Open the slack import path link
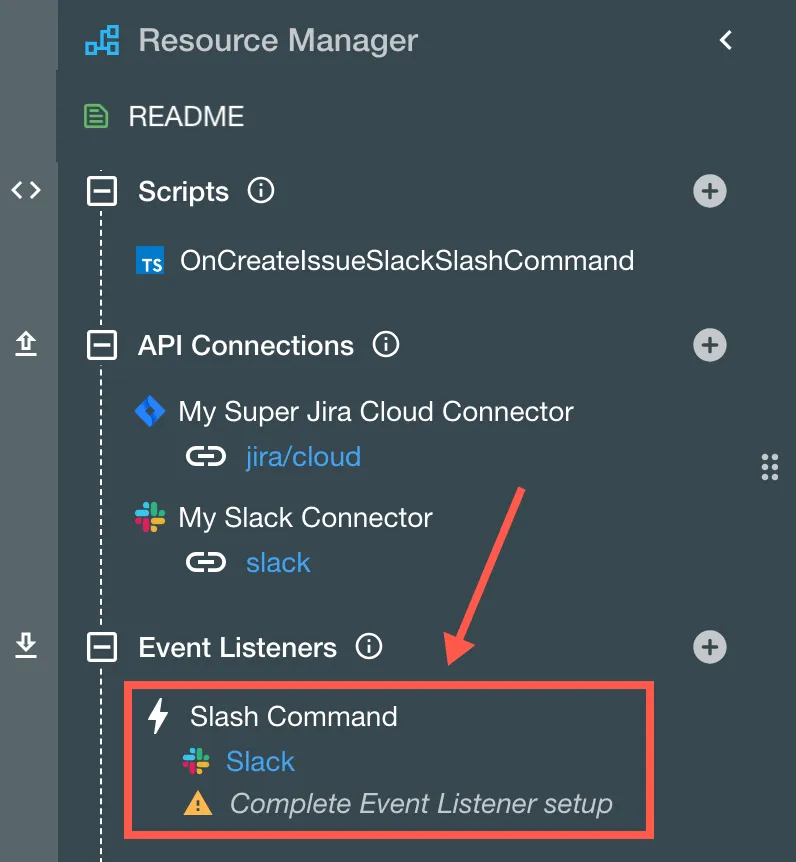The height and width of the screenshot is (862, 796). pyautogui.click(x=278, y=563)
